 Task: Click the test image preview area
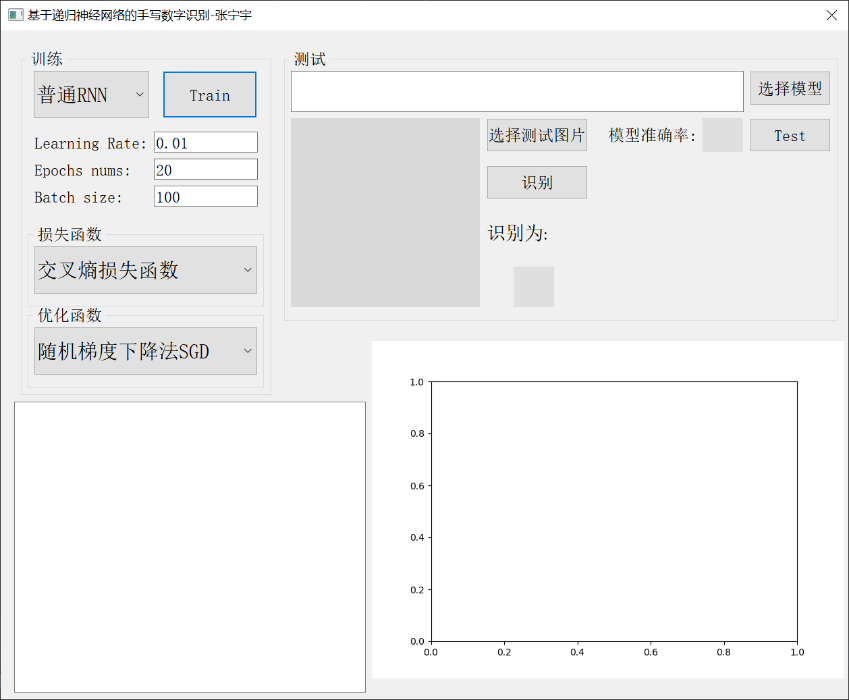pos(385,212)
